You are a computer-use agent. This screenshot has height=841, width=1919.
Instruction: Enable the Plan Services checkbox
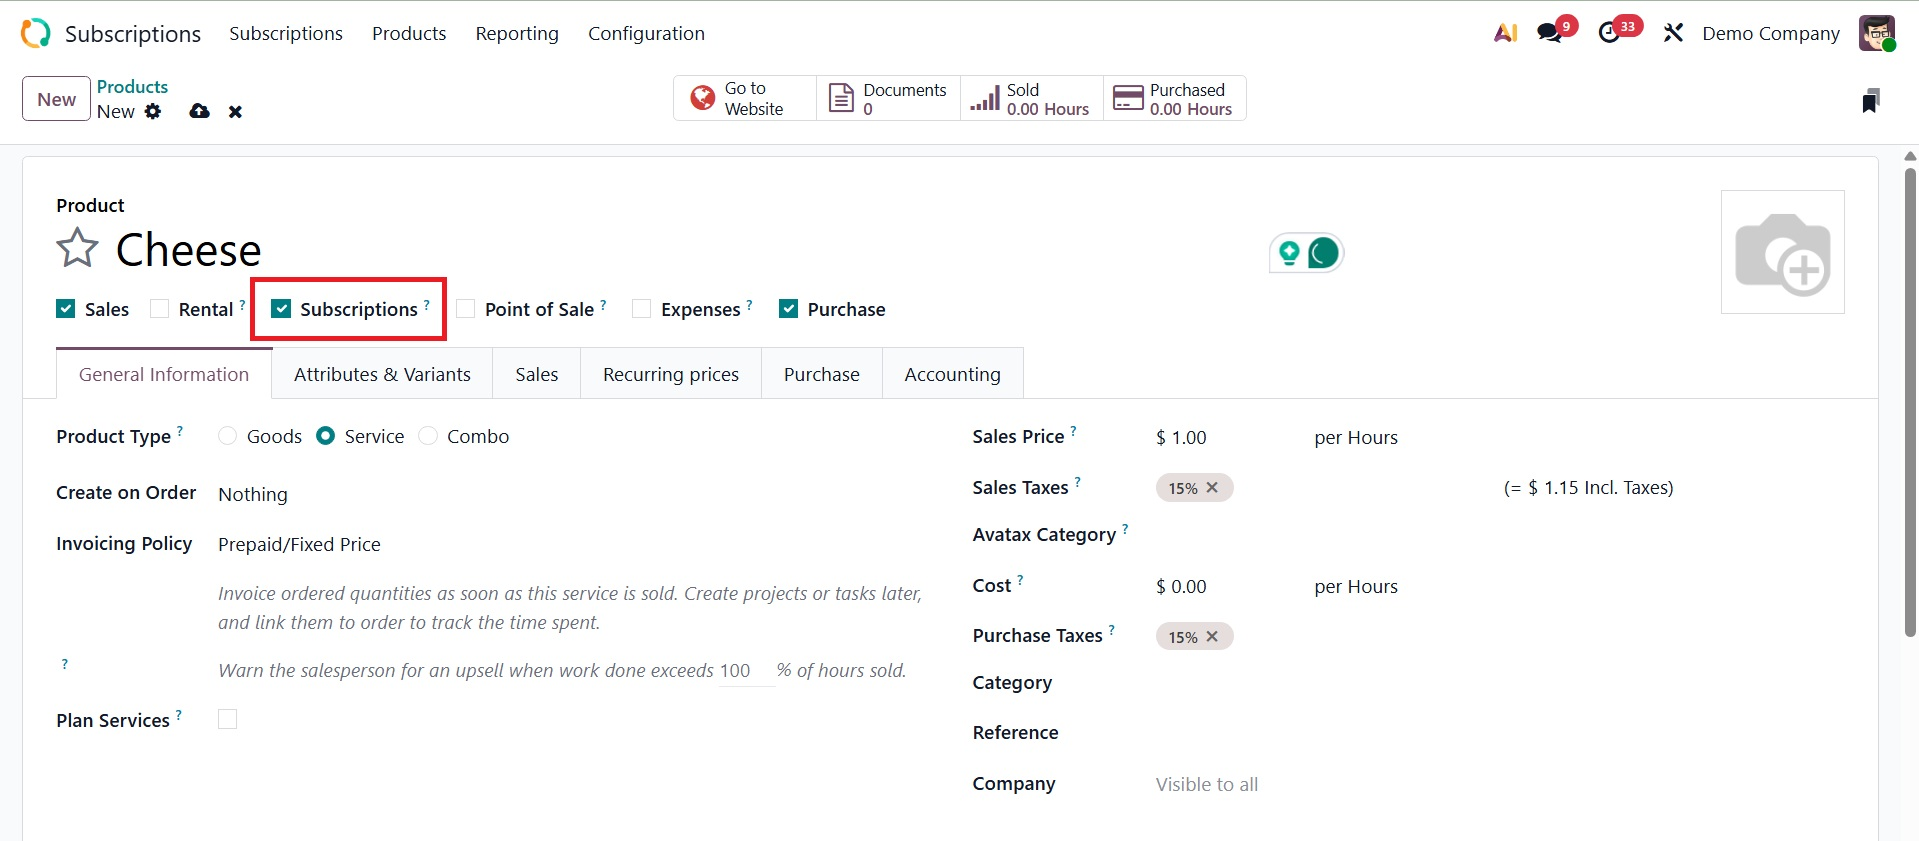click(x=228, y=719)
